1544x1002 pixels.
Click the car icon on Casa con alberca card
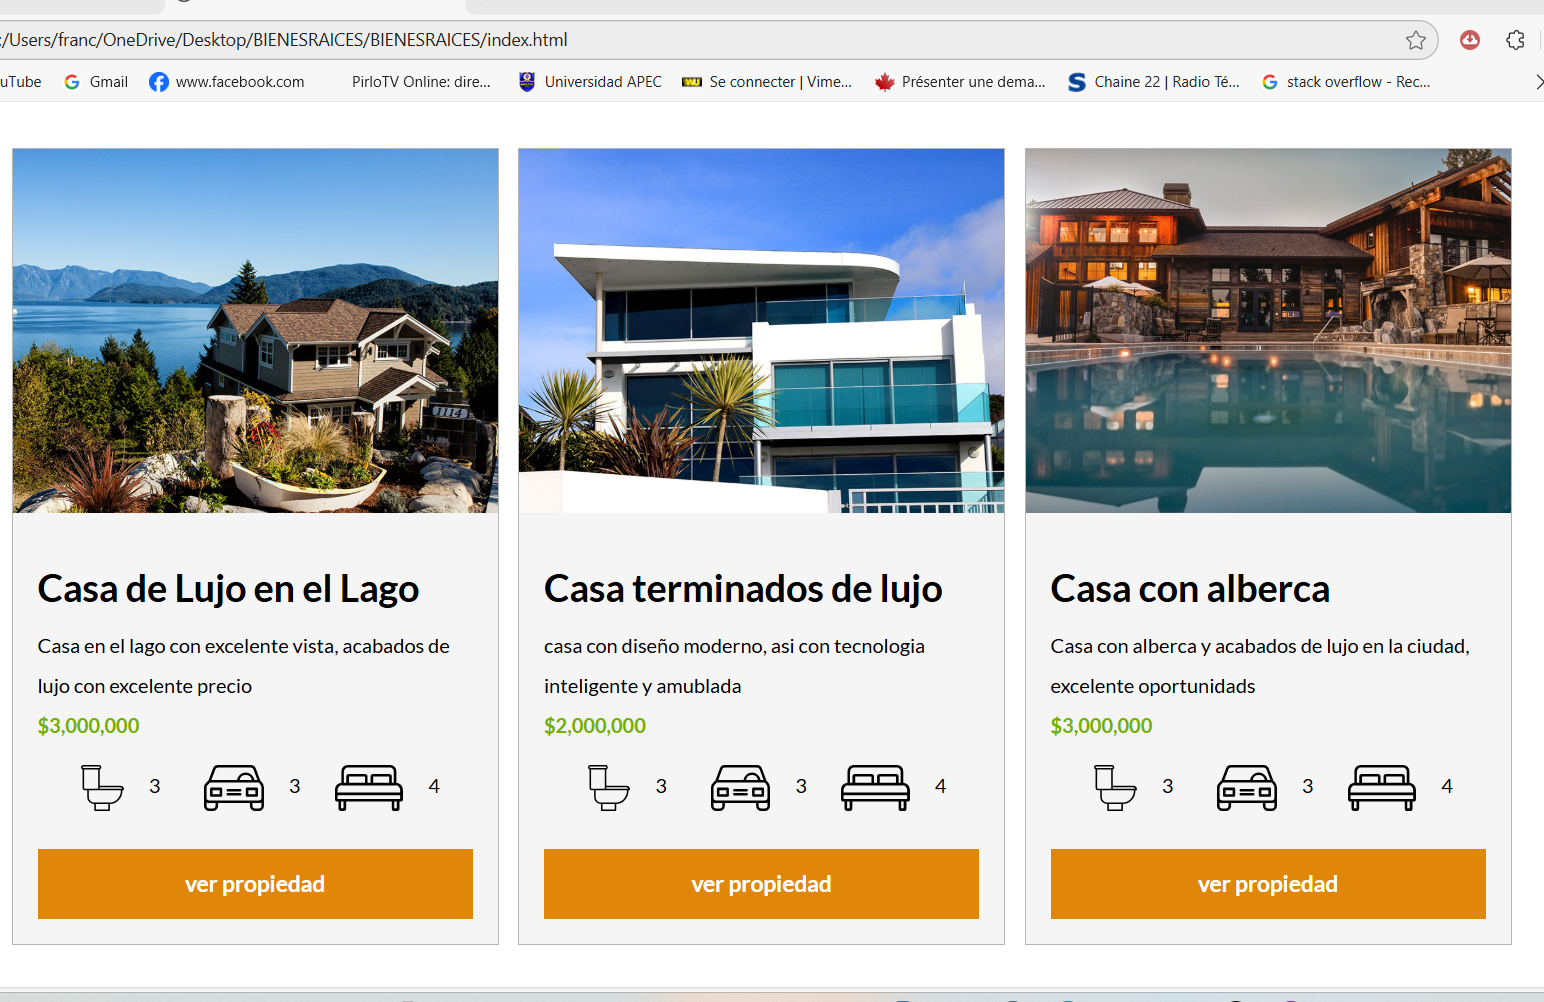[x=1246, y=787]
